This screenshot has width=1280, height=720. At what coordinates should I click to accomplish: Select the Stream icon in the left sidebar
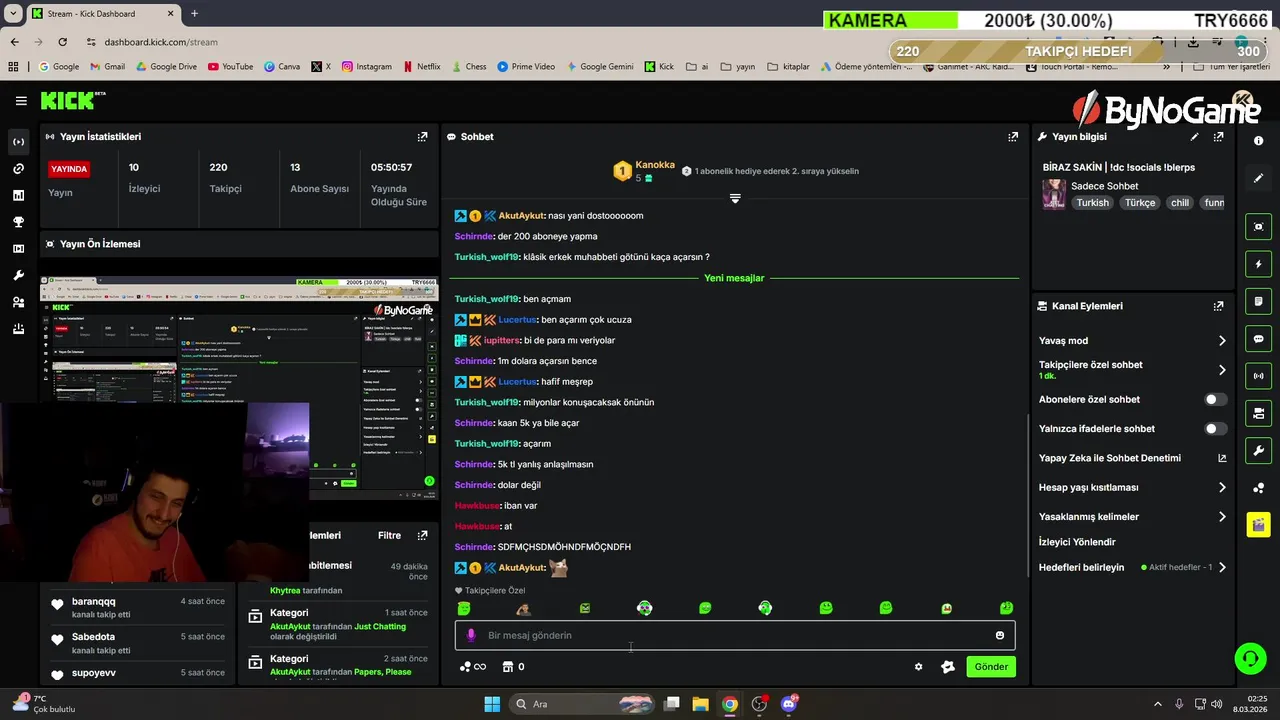tap(18, 142)
